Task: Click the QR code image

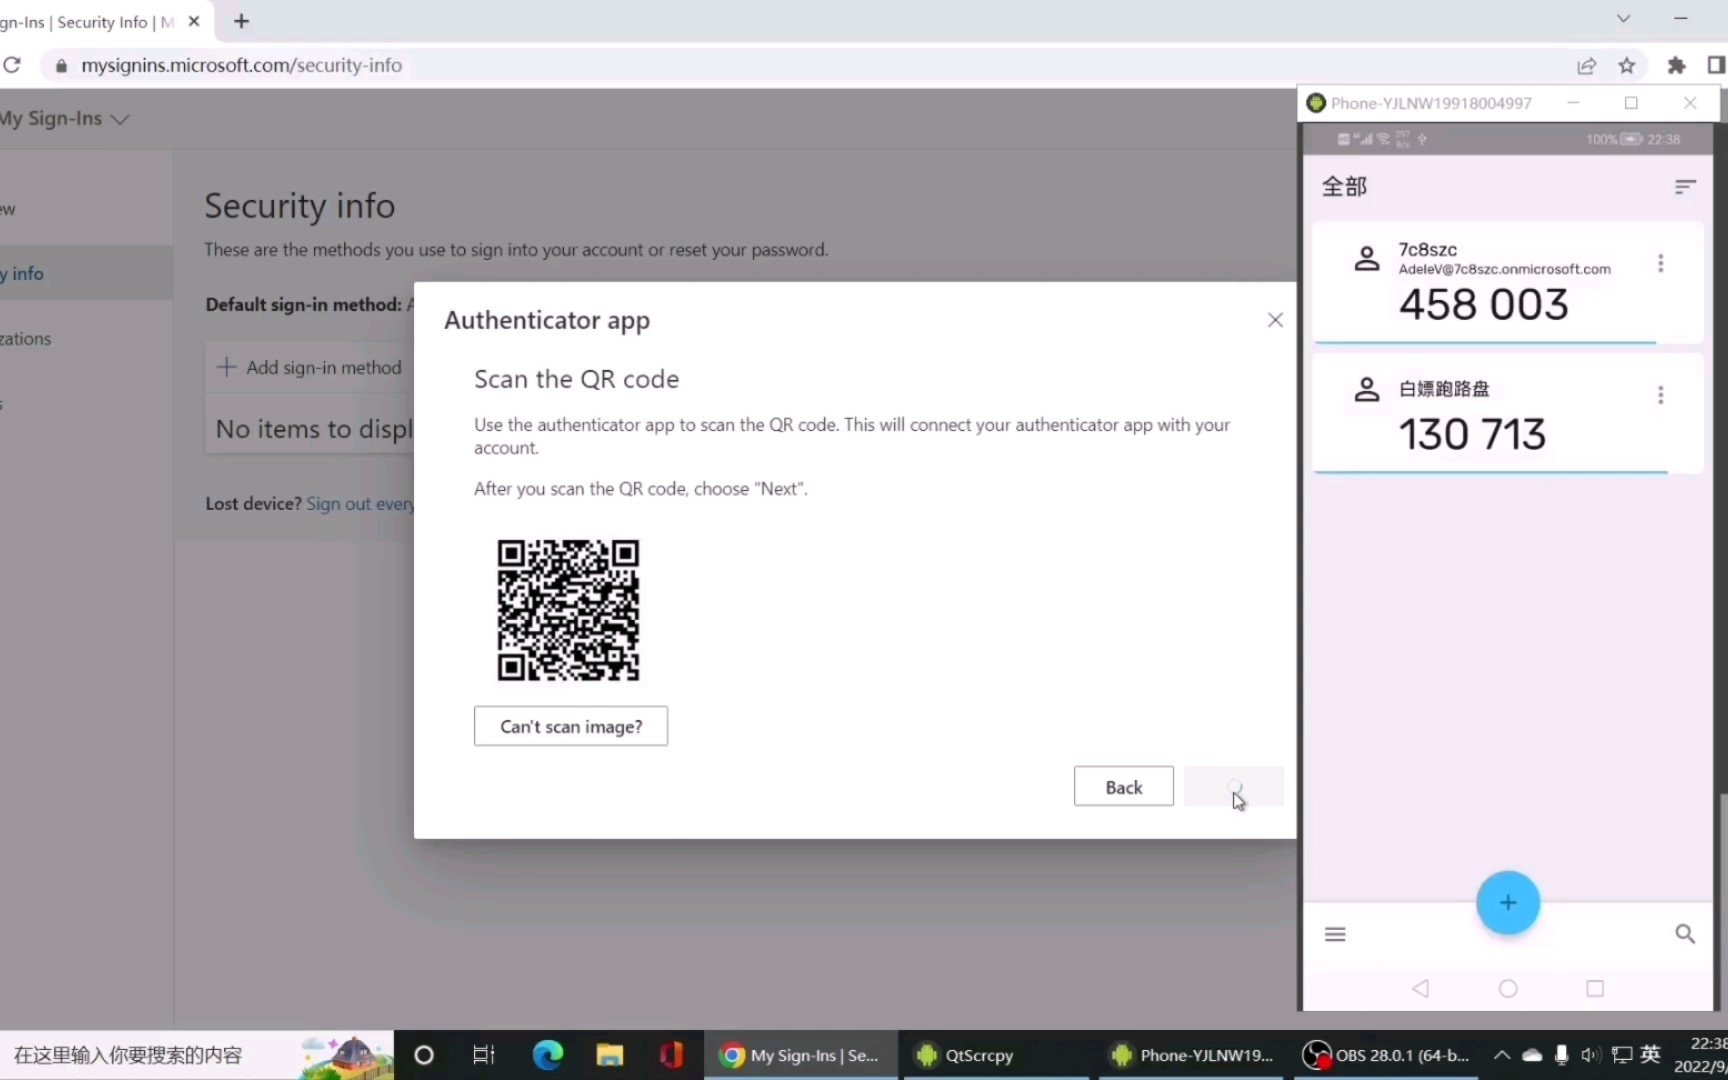Action: coord(568,610)
